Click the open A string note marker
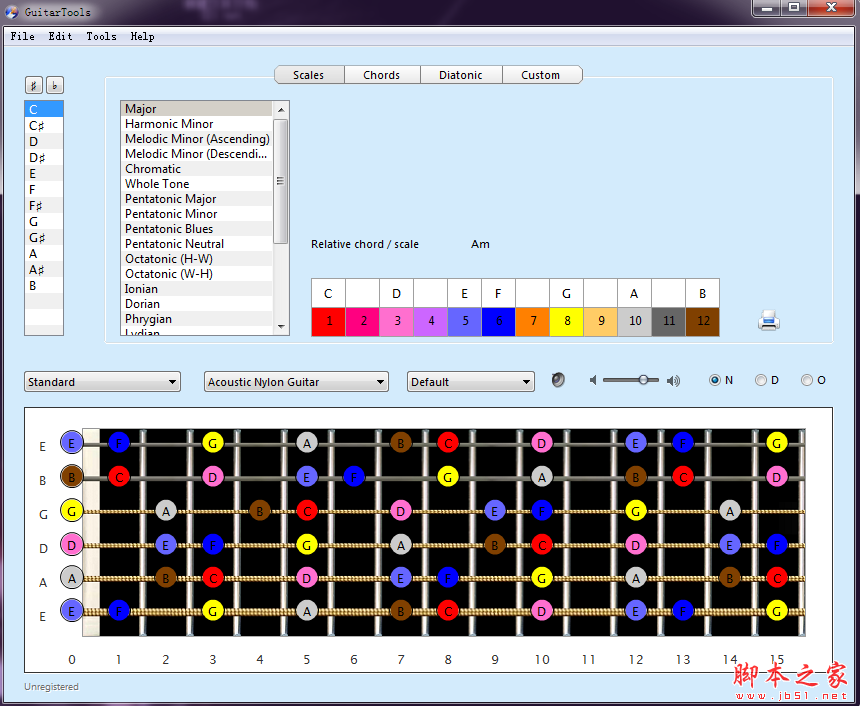The image size is (860, 707). coord(71,577)
